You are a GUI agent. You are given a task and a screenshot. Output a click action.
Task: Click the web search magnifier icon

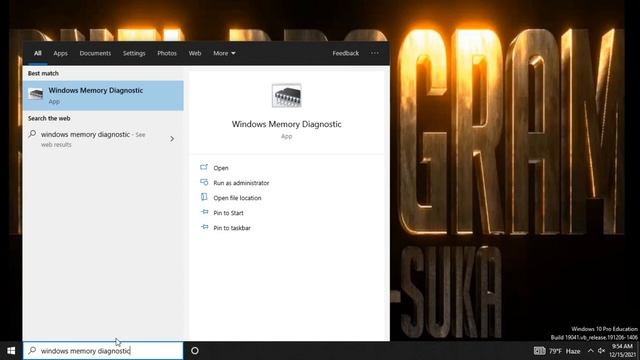[32, 134]
